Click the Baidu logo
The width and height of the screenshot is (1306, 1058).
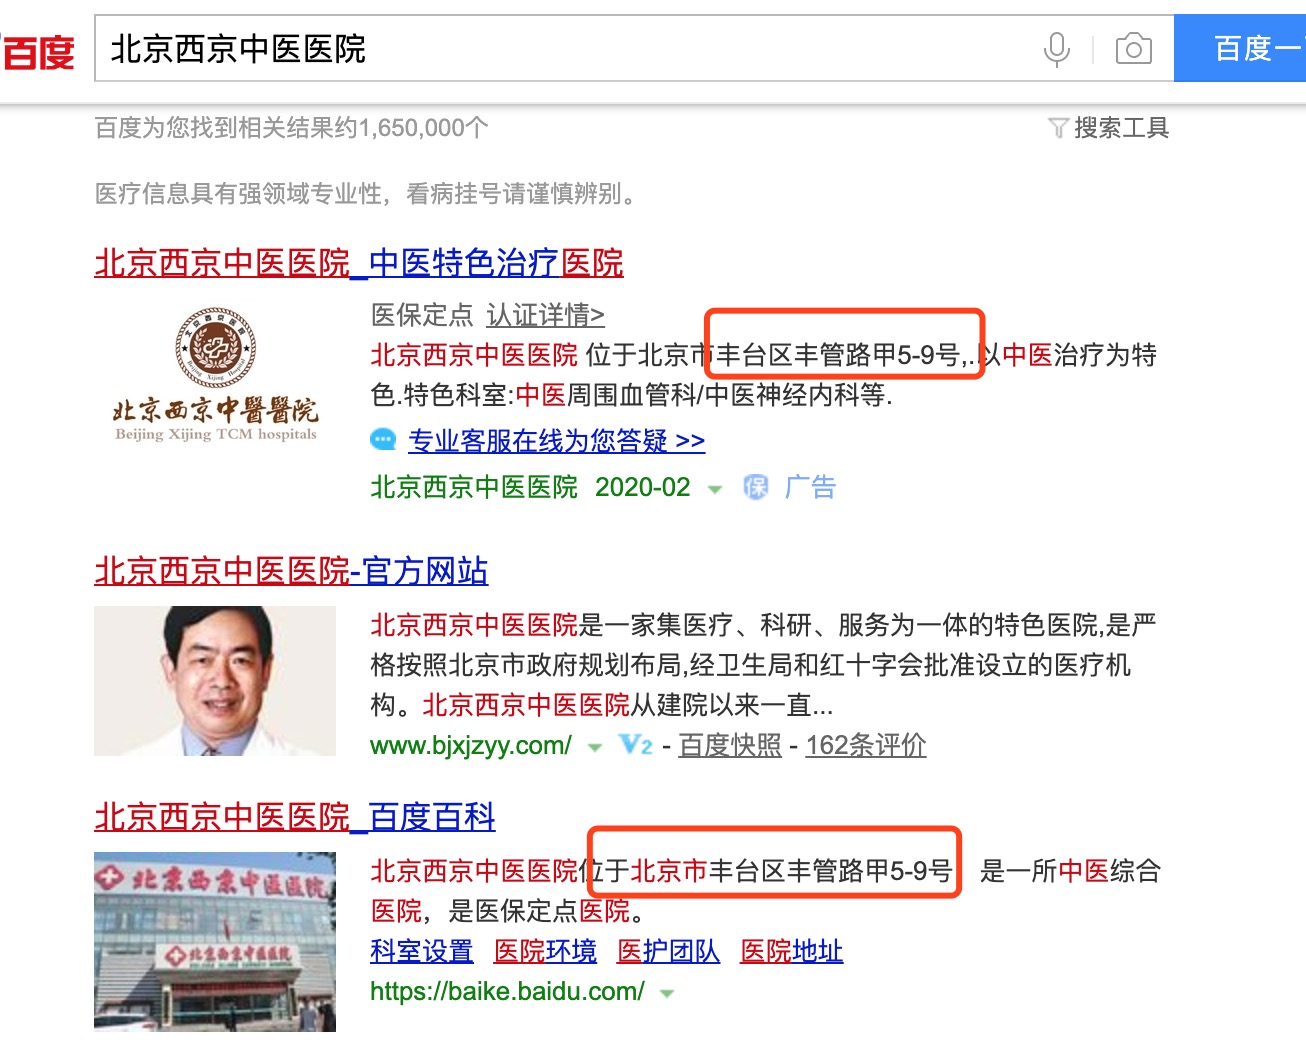coord(38,52)
